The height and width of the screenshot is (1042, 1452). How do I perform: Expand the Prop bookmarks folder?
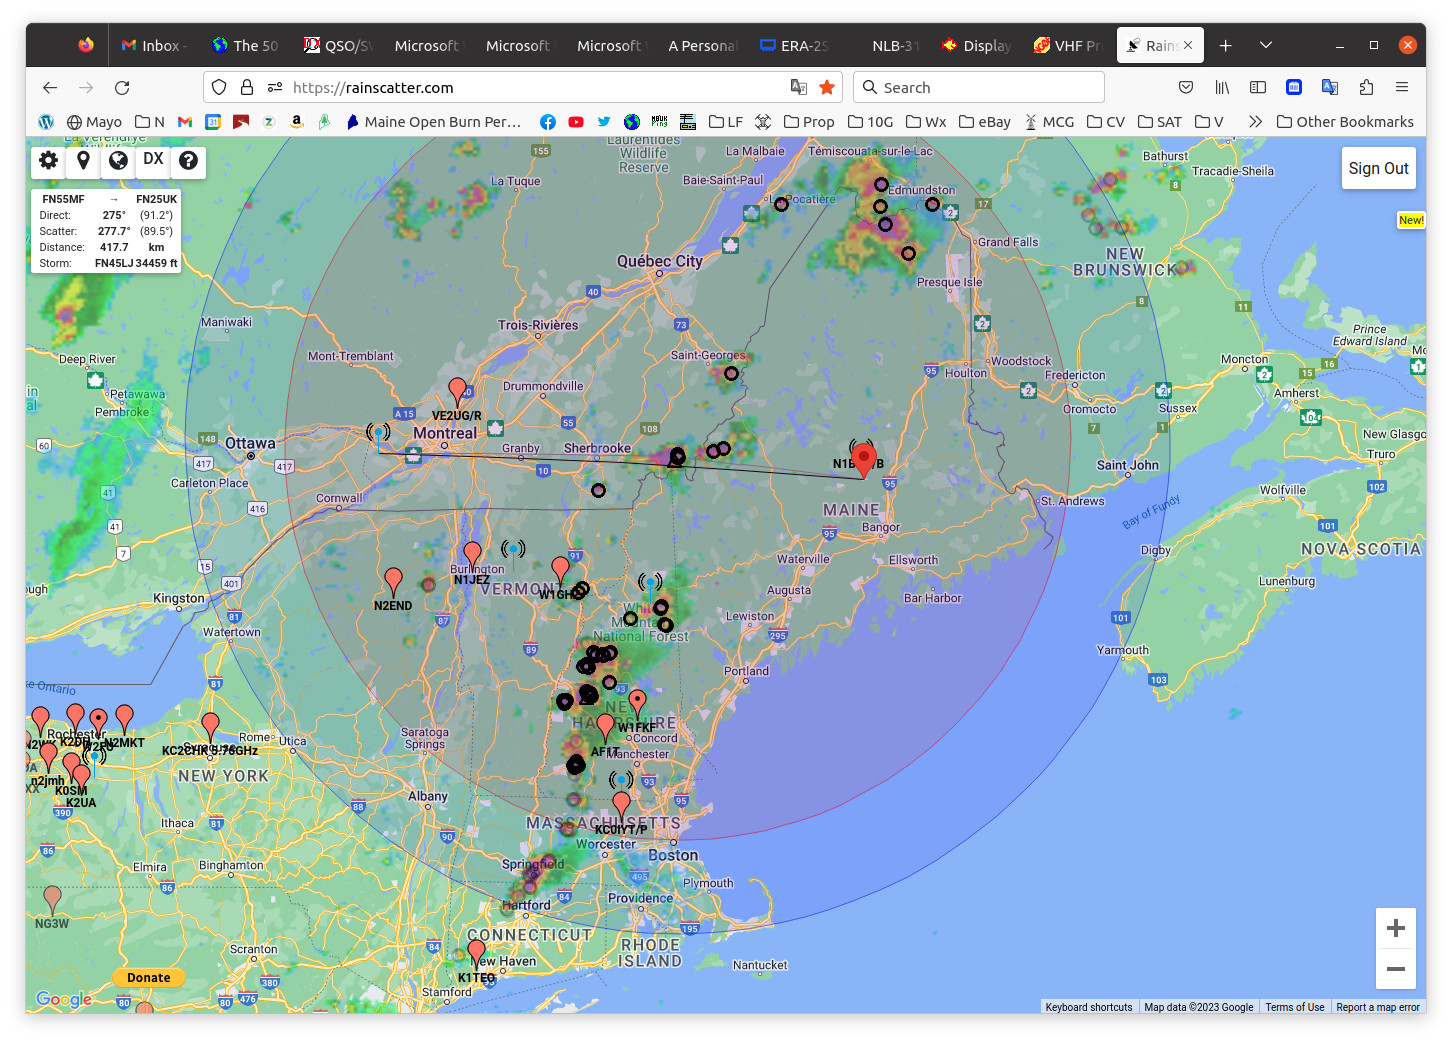click(x=809, y=122)
